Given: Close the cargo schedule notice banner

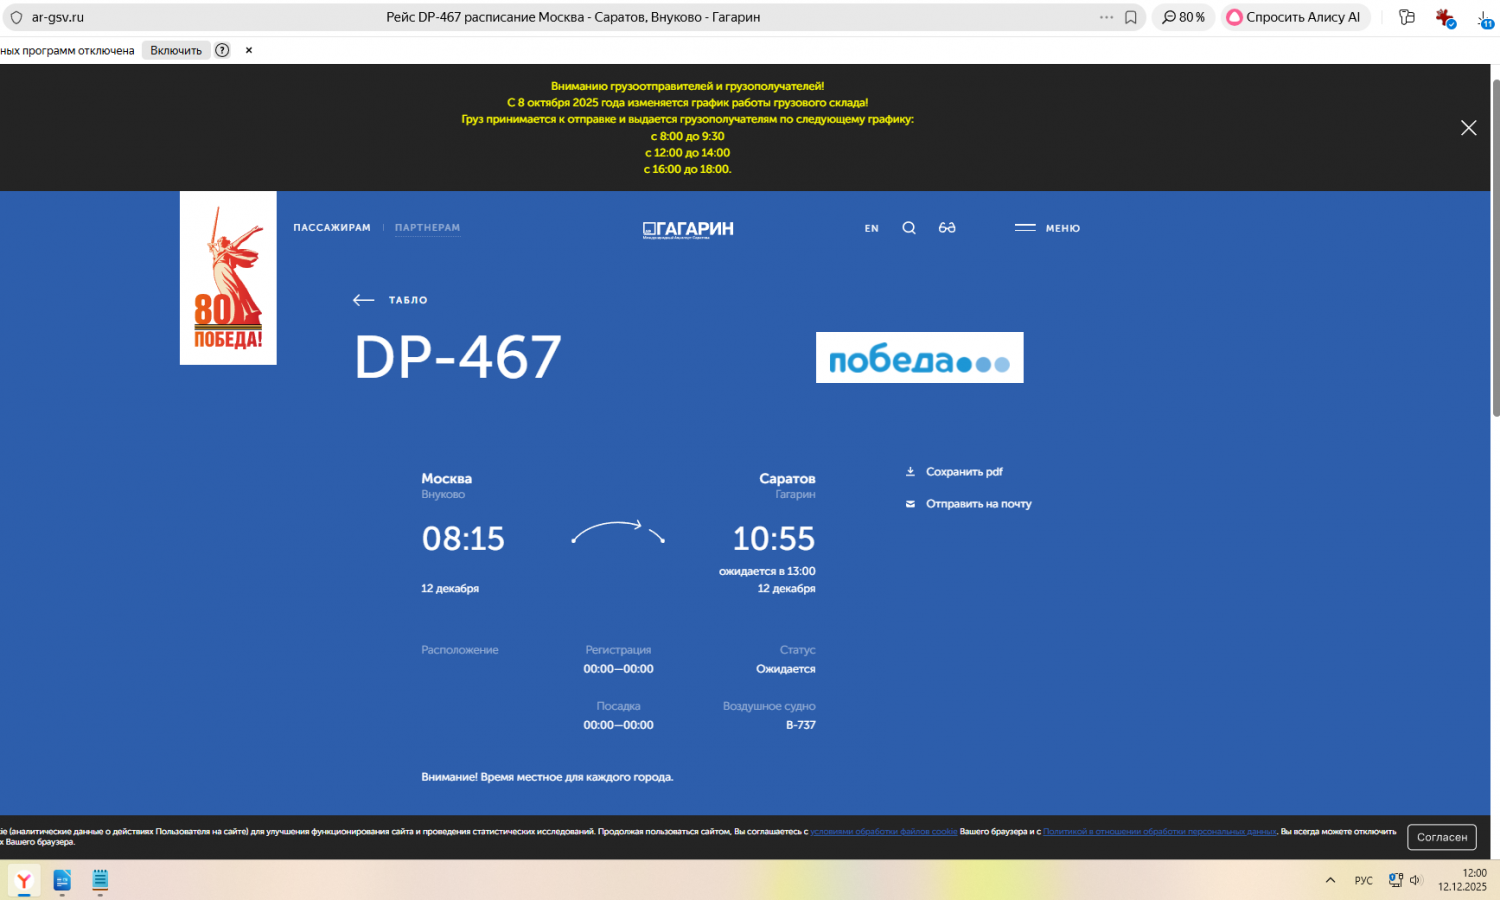Looking at the screenshot, I should click(x=1468, y=128).
